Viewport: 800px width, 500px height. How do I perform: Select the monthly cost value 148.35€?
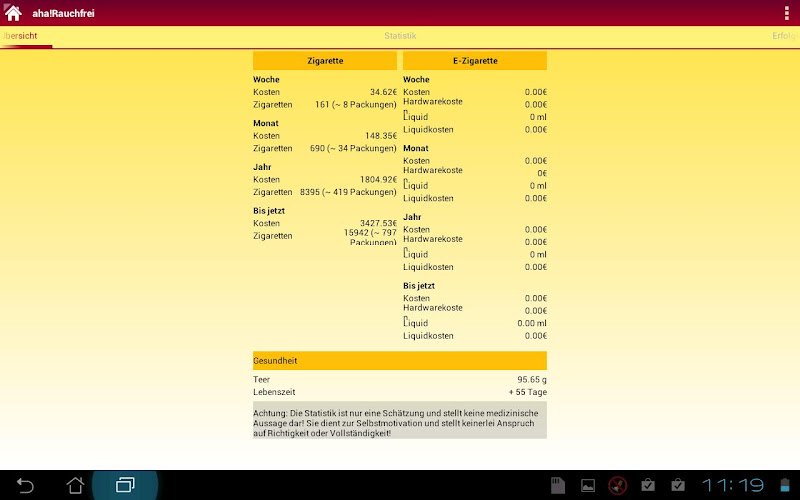pyautogui.click(x=381, y=136)
